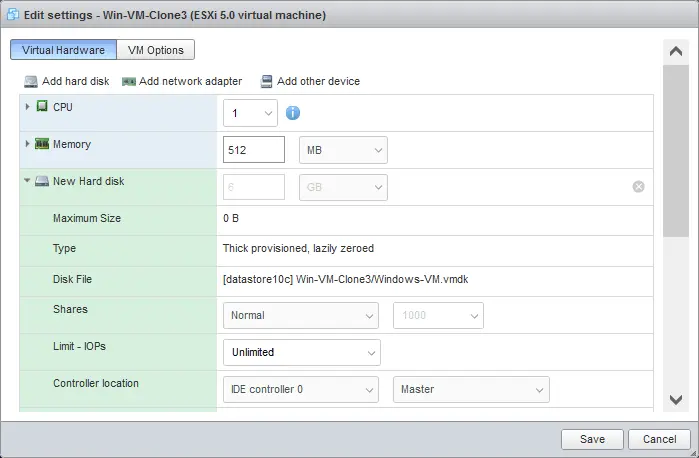Open the Master position dropdown

(x=471, y=389)
